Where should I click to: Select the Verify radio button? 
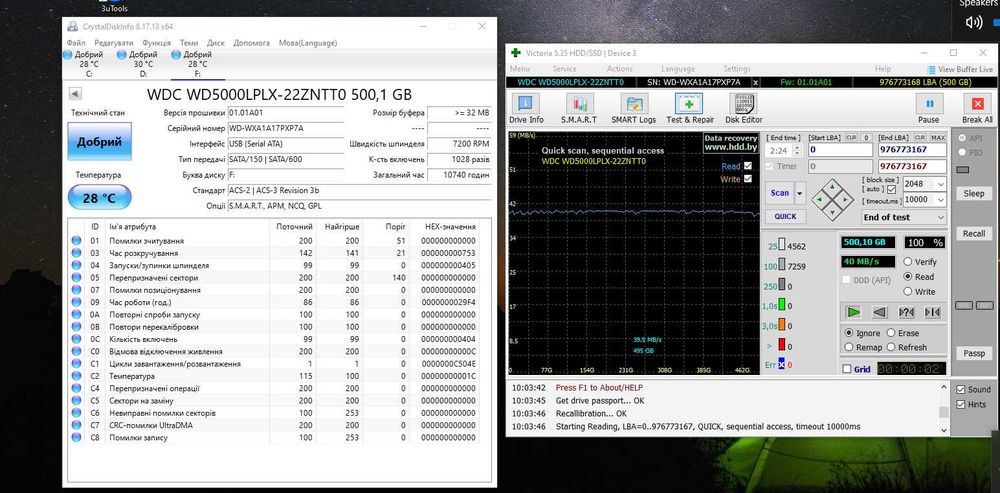pyautogui.click(x=908, y=261)
